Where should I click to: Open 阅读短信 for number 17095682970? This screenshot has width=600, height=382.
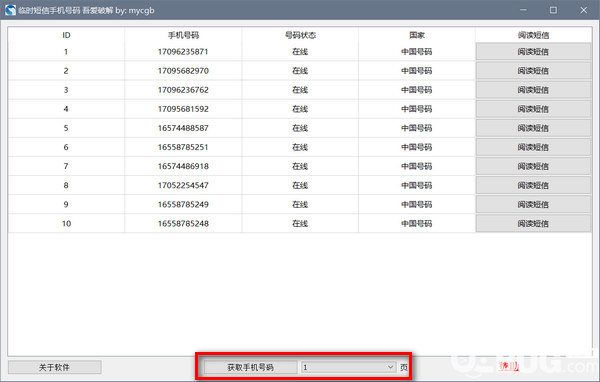533,71
